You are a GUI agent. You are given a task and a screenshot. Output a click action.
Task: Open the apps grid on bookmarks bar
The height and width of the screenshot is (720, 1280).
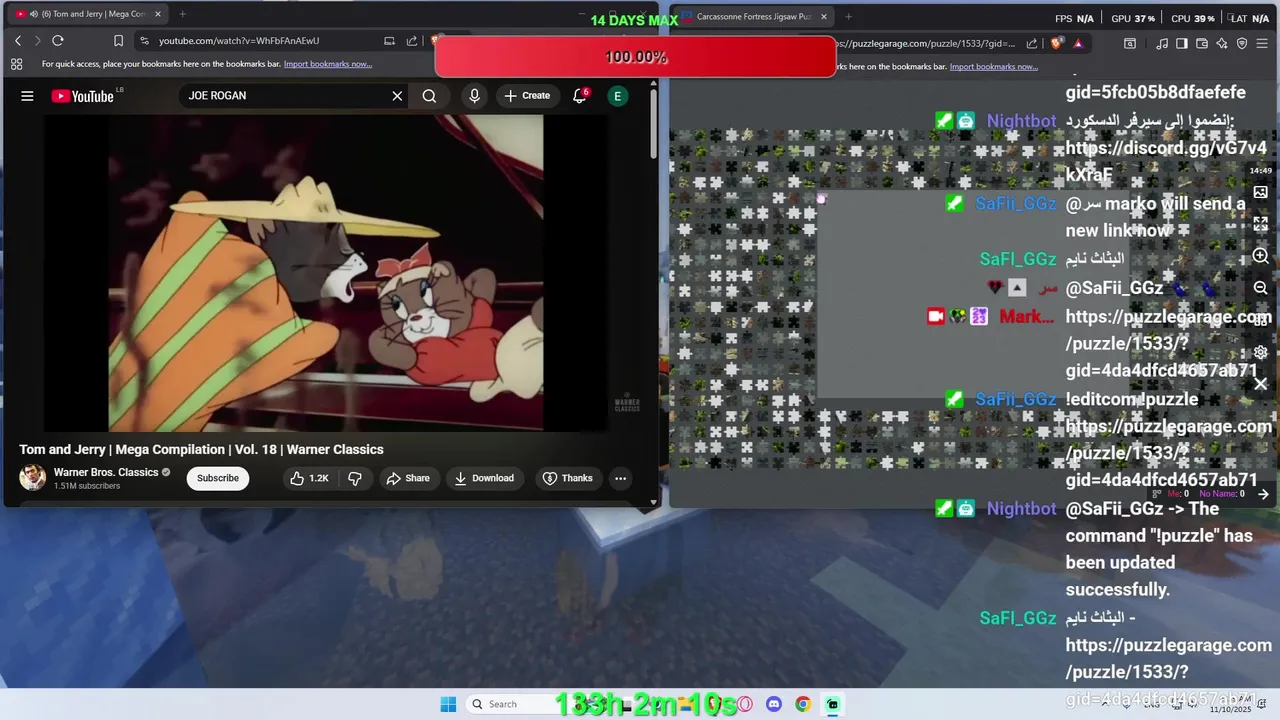tap(17, 64)
